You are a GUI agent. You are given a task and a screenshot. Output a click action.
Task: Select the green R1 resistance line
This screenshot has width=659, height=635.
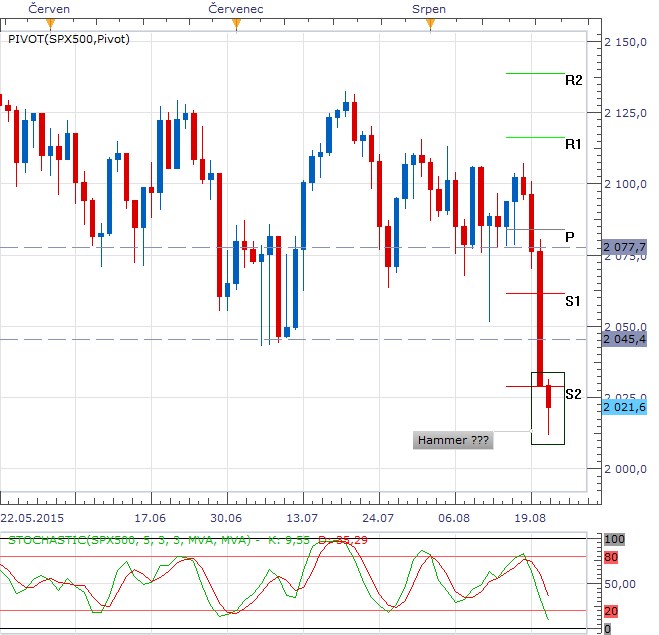(535, 137)
